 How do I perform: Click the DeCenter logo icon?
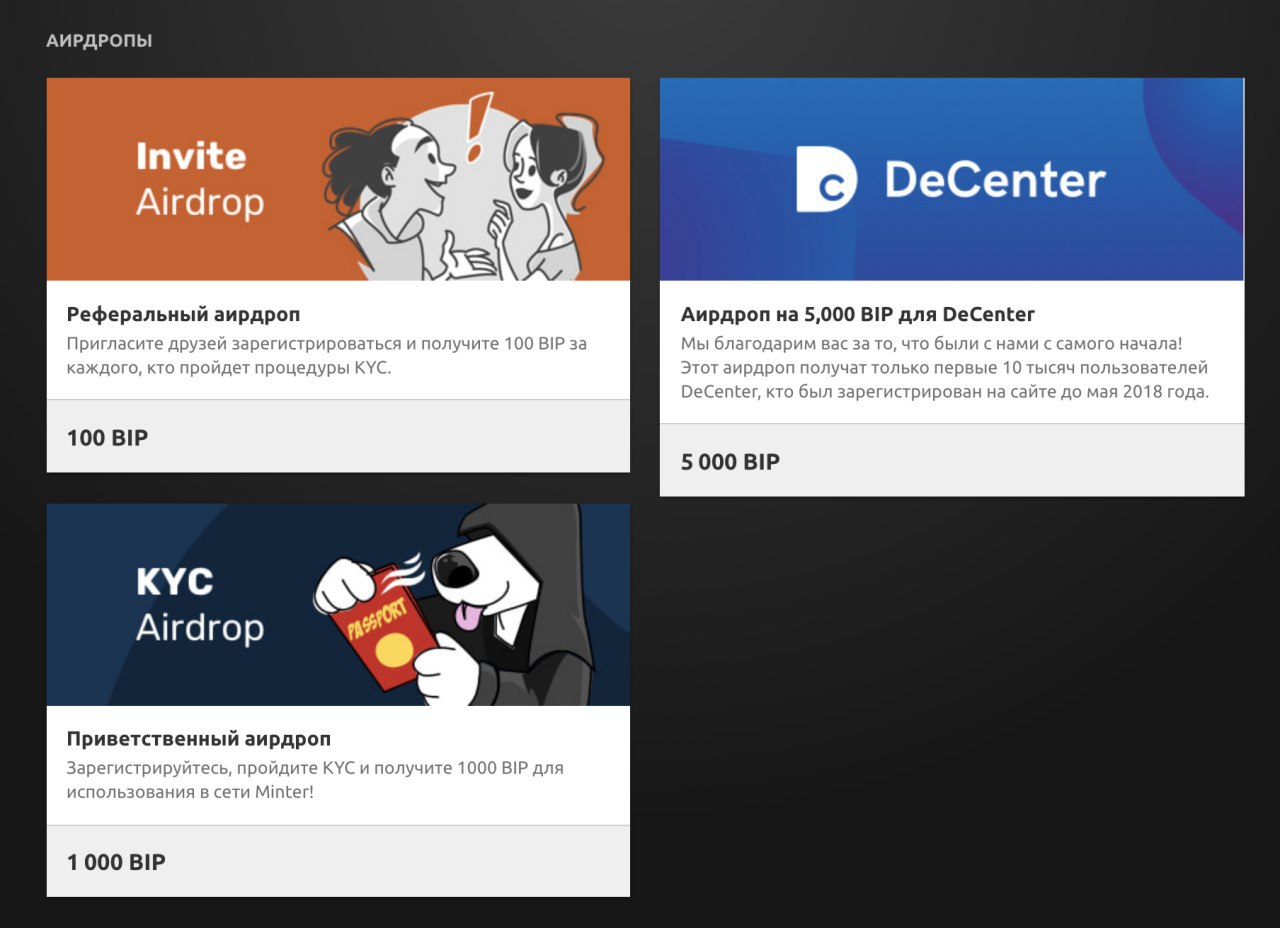[826, 179]
